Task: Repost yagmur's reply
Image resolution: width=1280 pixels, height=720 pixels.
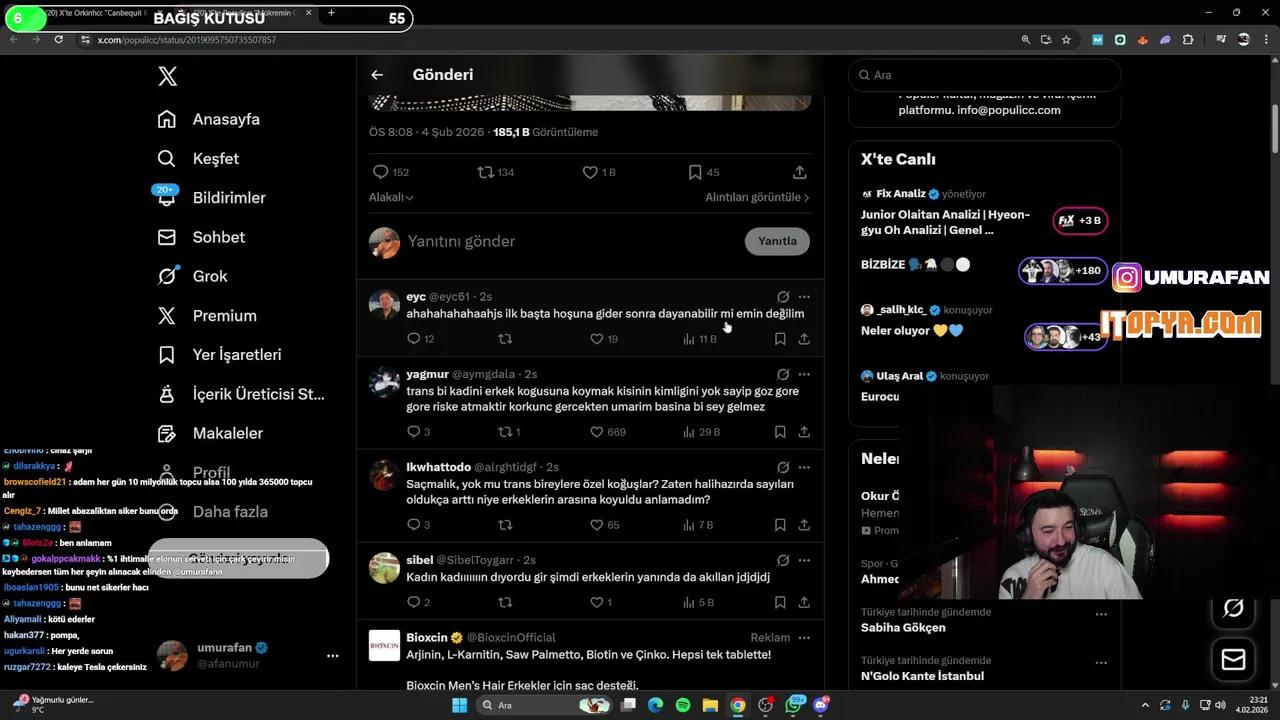Action: (505, 432)
